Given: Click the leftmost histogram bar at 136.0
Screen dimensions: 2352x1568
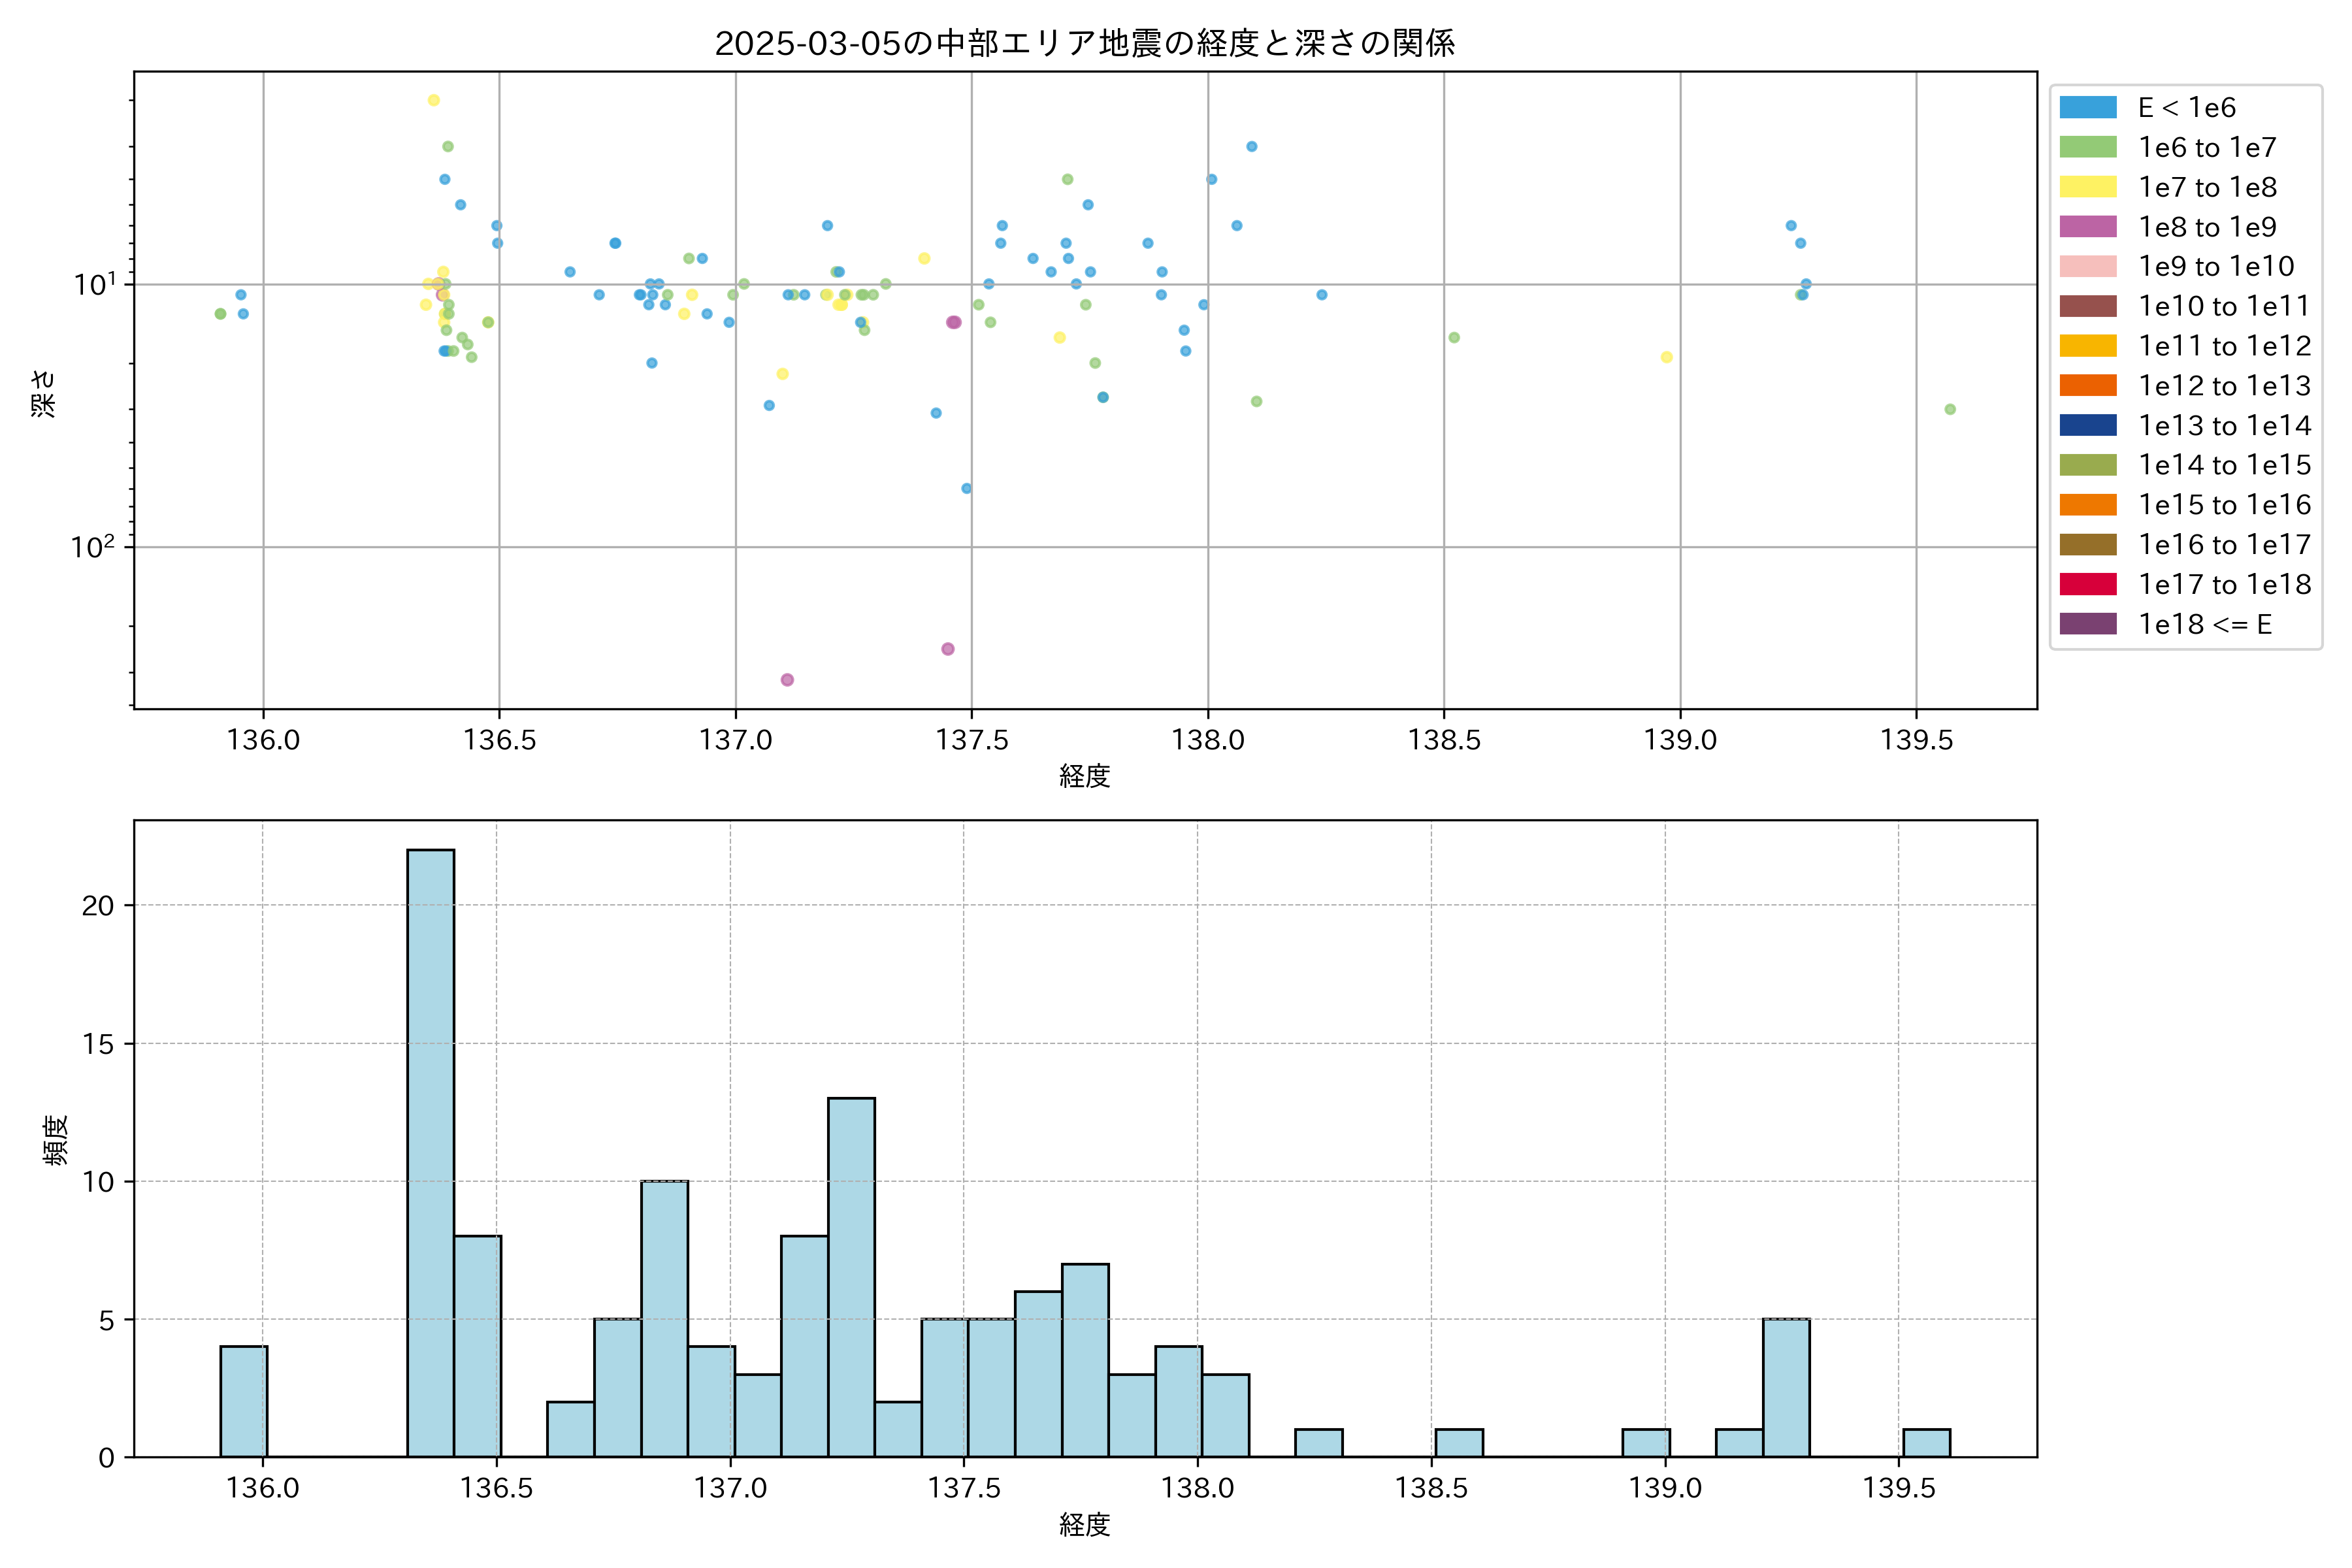Looking at the screenshot, I should point(243,1401).
